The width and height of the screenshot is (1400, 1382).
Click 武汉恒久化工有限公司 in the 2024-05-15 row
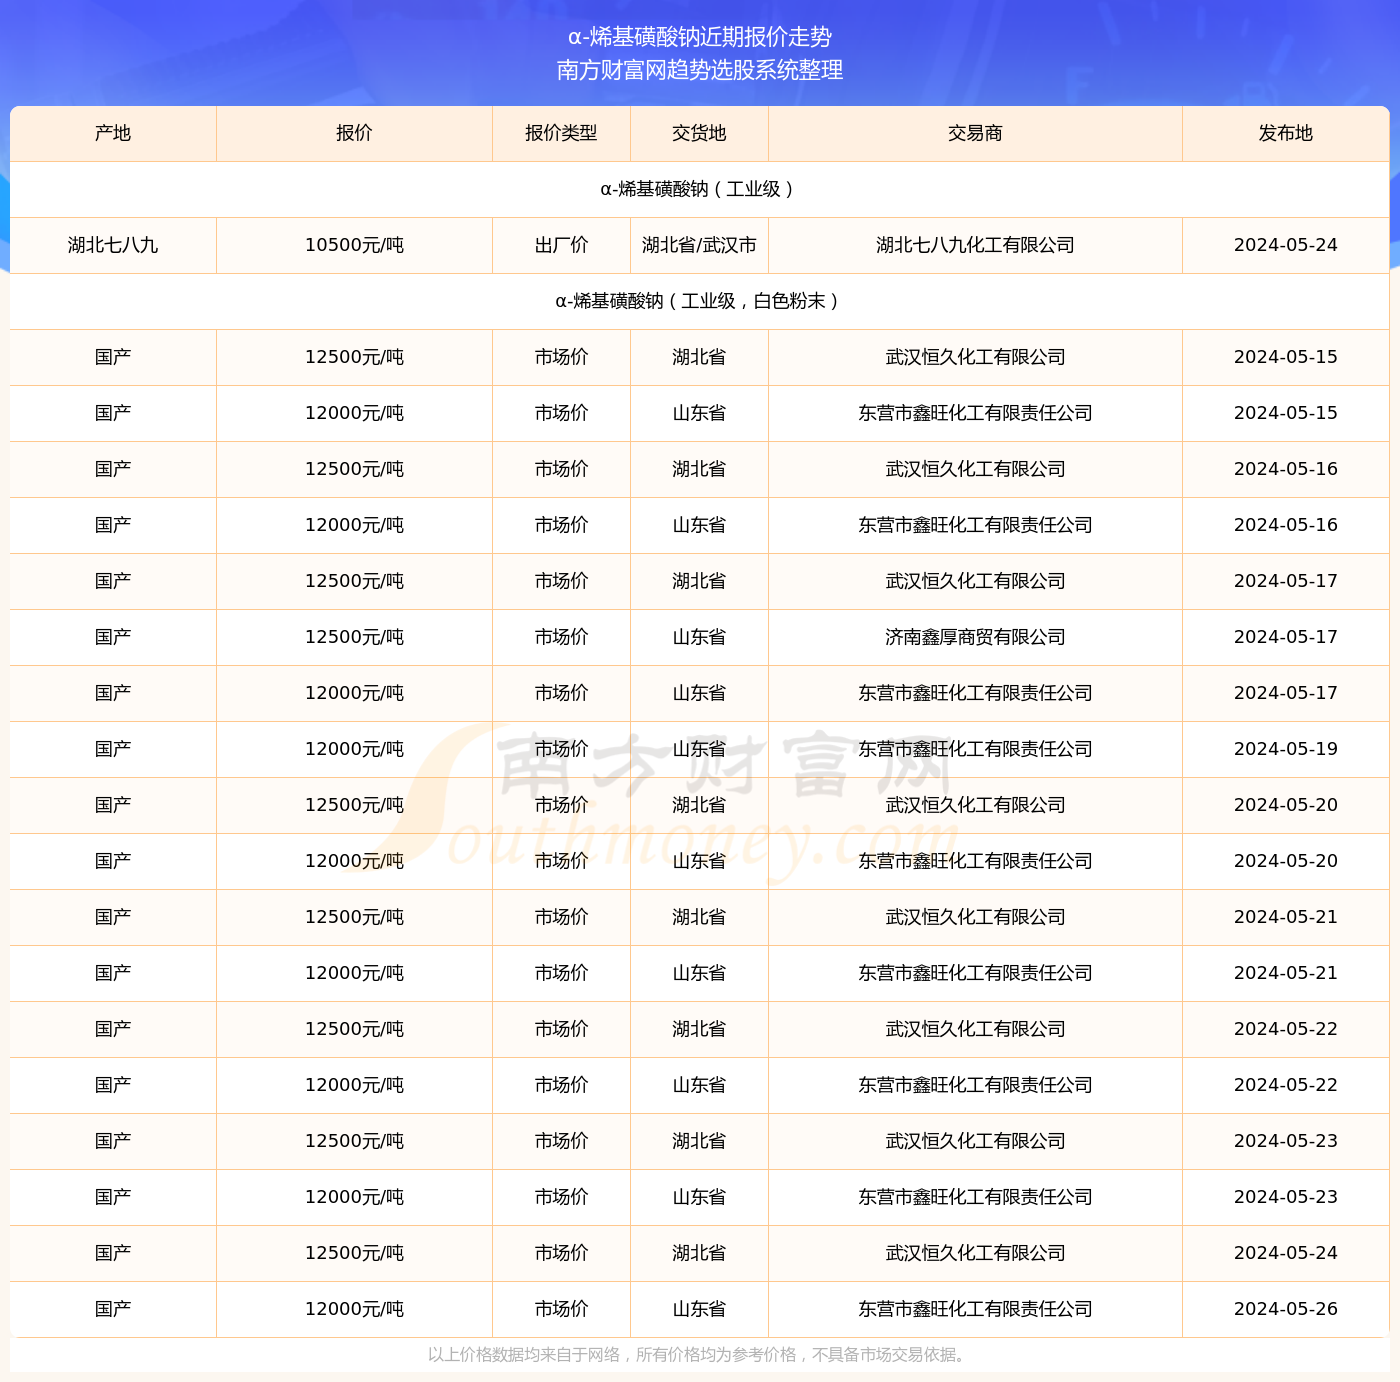point(975,357)
